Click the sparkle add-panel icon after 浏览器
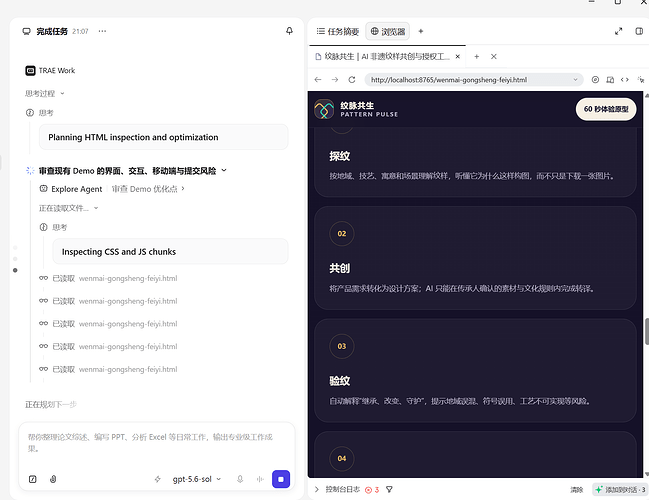This screenshot has height=500, width=649. coord(421,31)
